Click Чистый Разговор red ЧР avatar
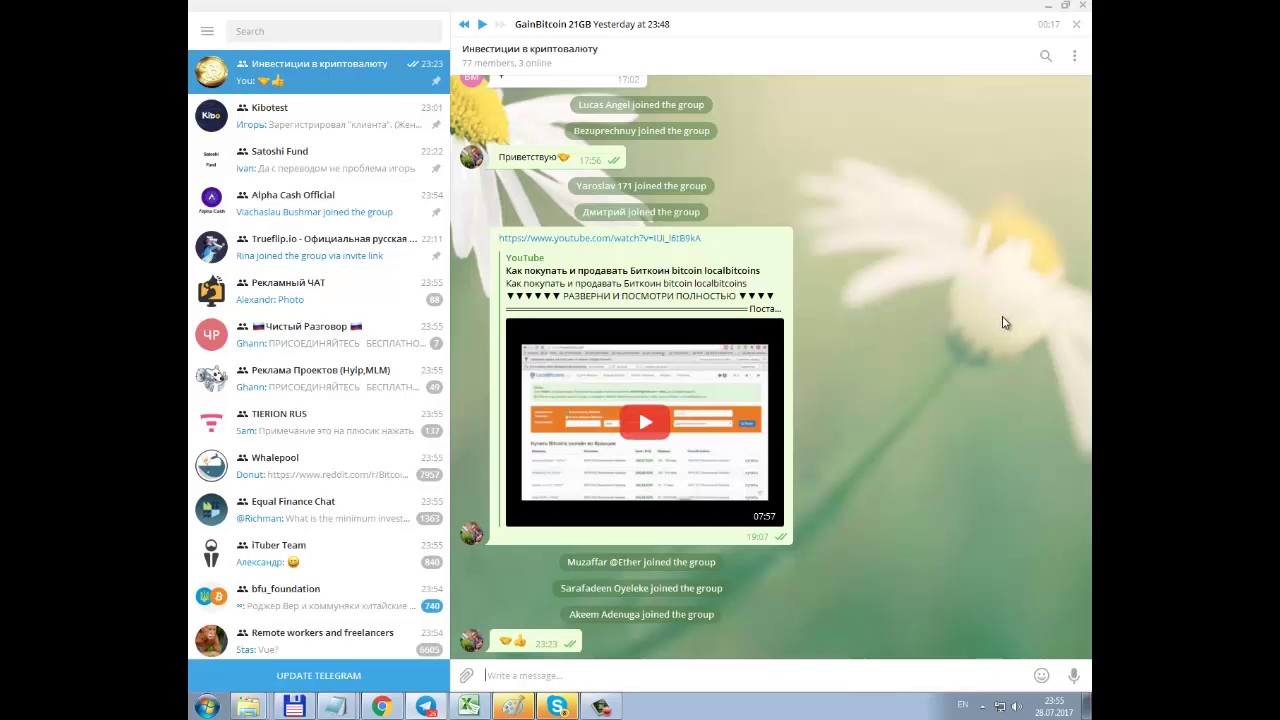Screen dimensions: 1280x720 click(211, 335)
